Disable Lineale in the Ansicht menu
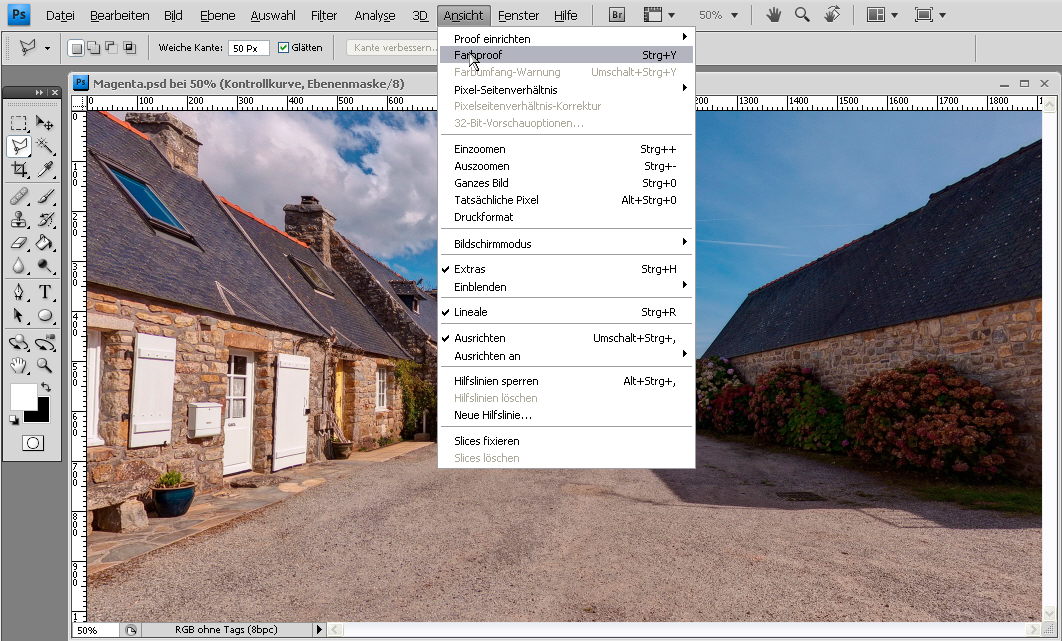This screenshot has height=641, width=1062. (x=470, y=312)
